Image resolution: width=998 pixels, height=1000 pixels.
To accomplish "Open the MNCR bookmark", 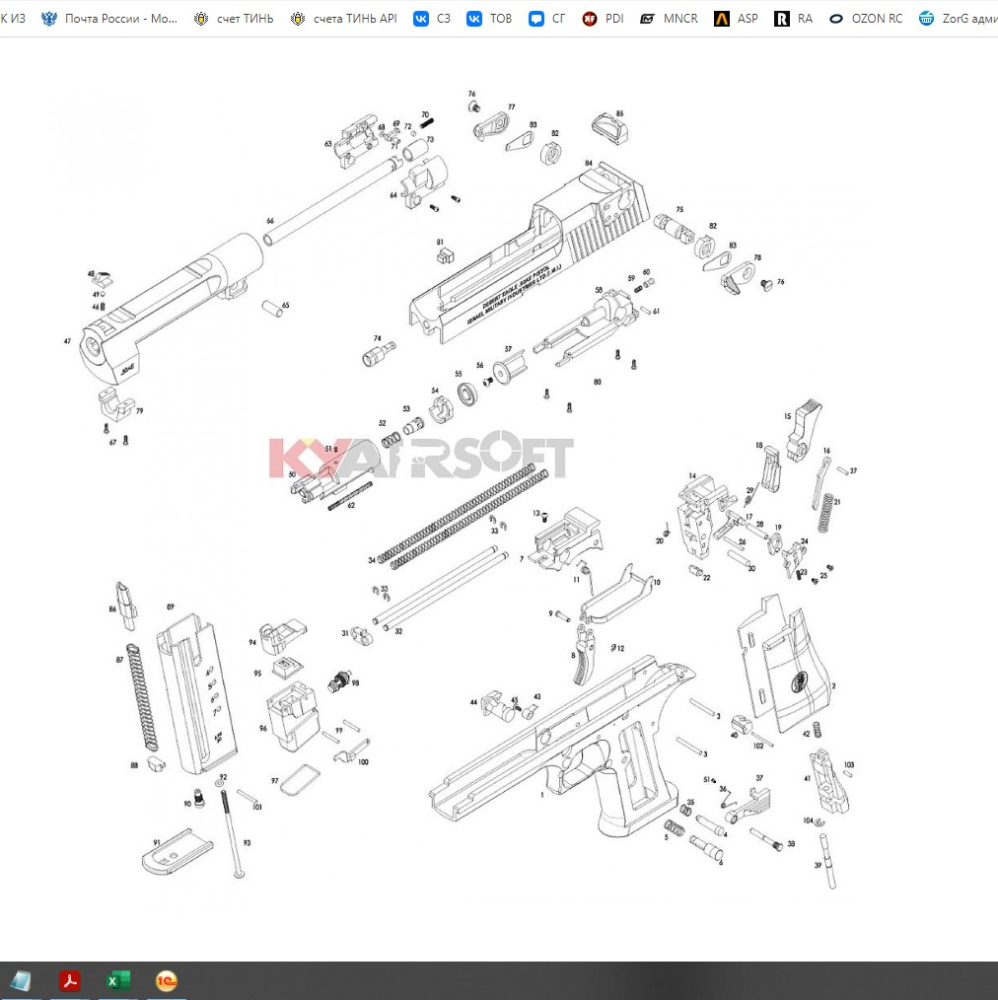I will 668,18.
